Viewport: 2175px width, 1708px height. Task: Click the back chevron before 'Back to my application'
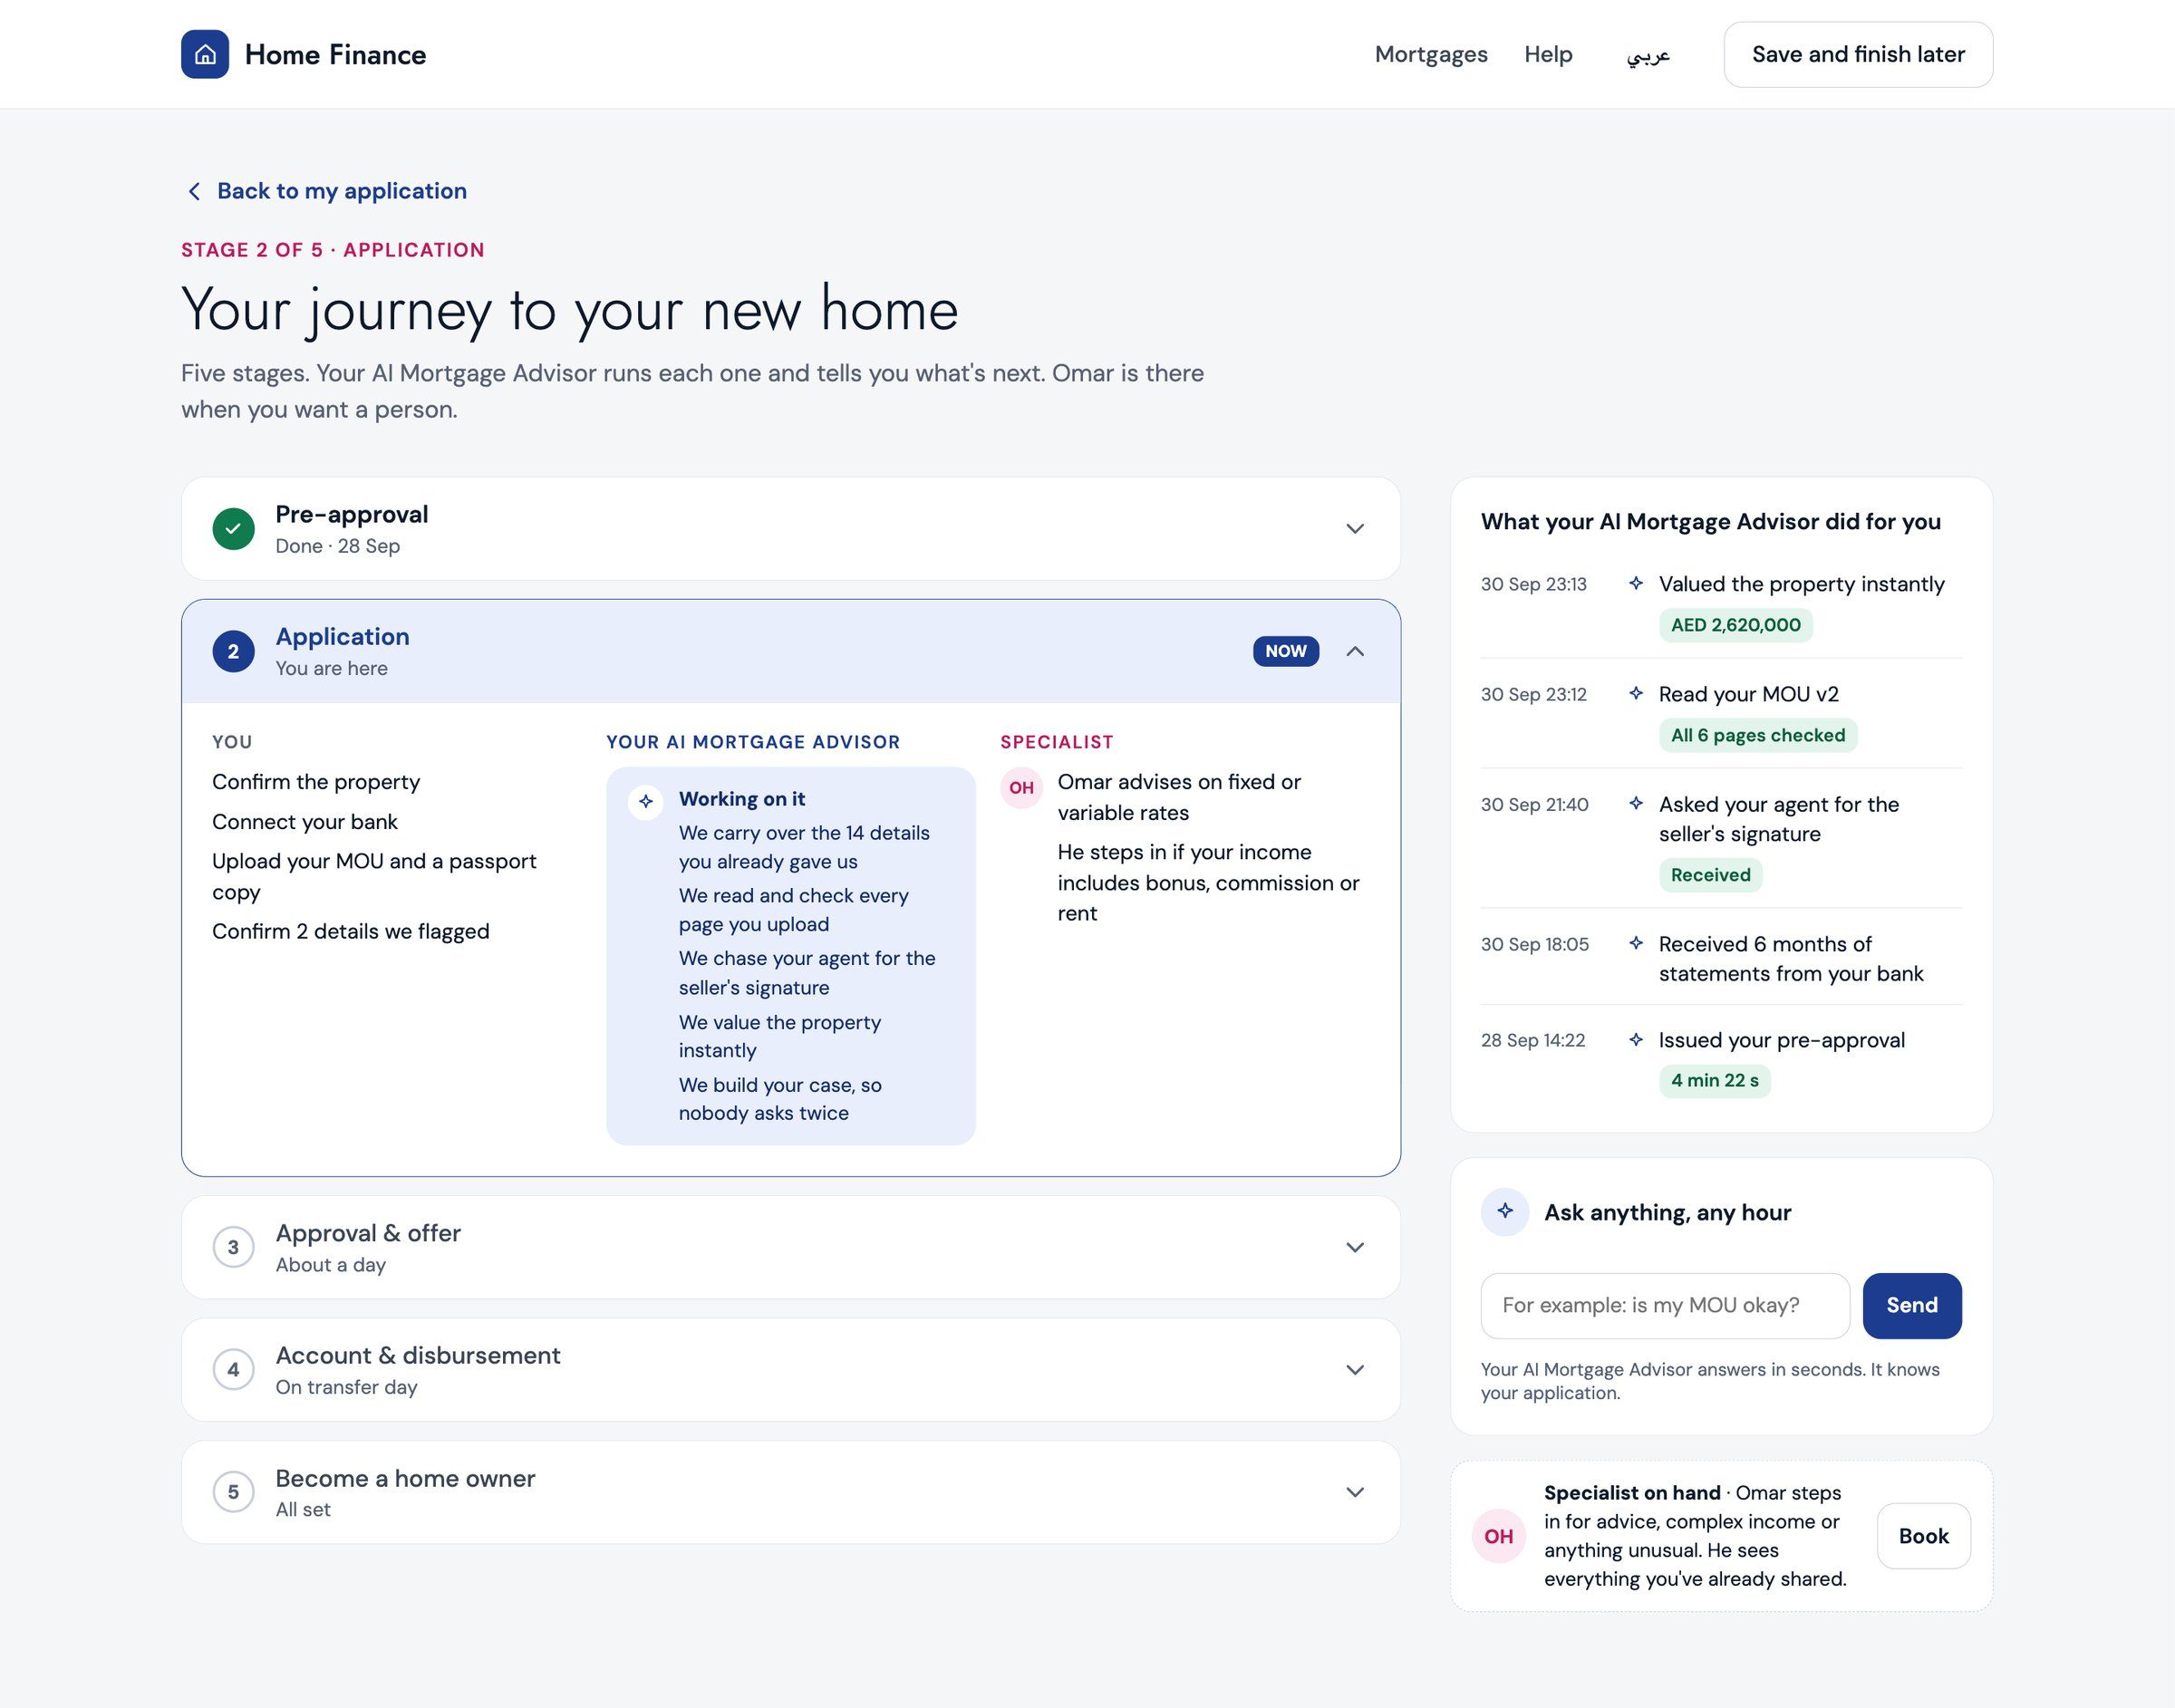point(194,191)
